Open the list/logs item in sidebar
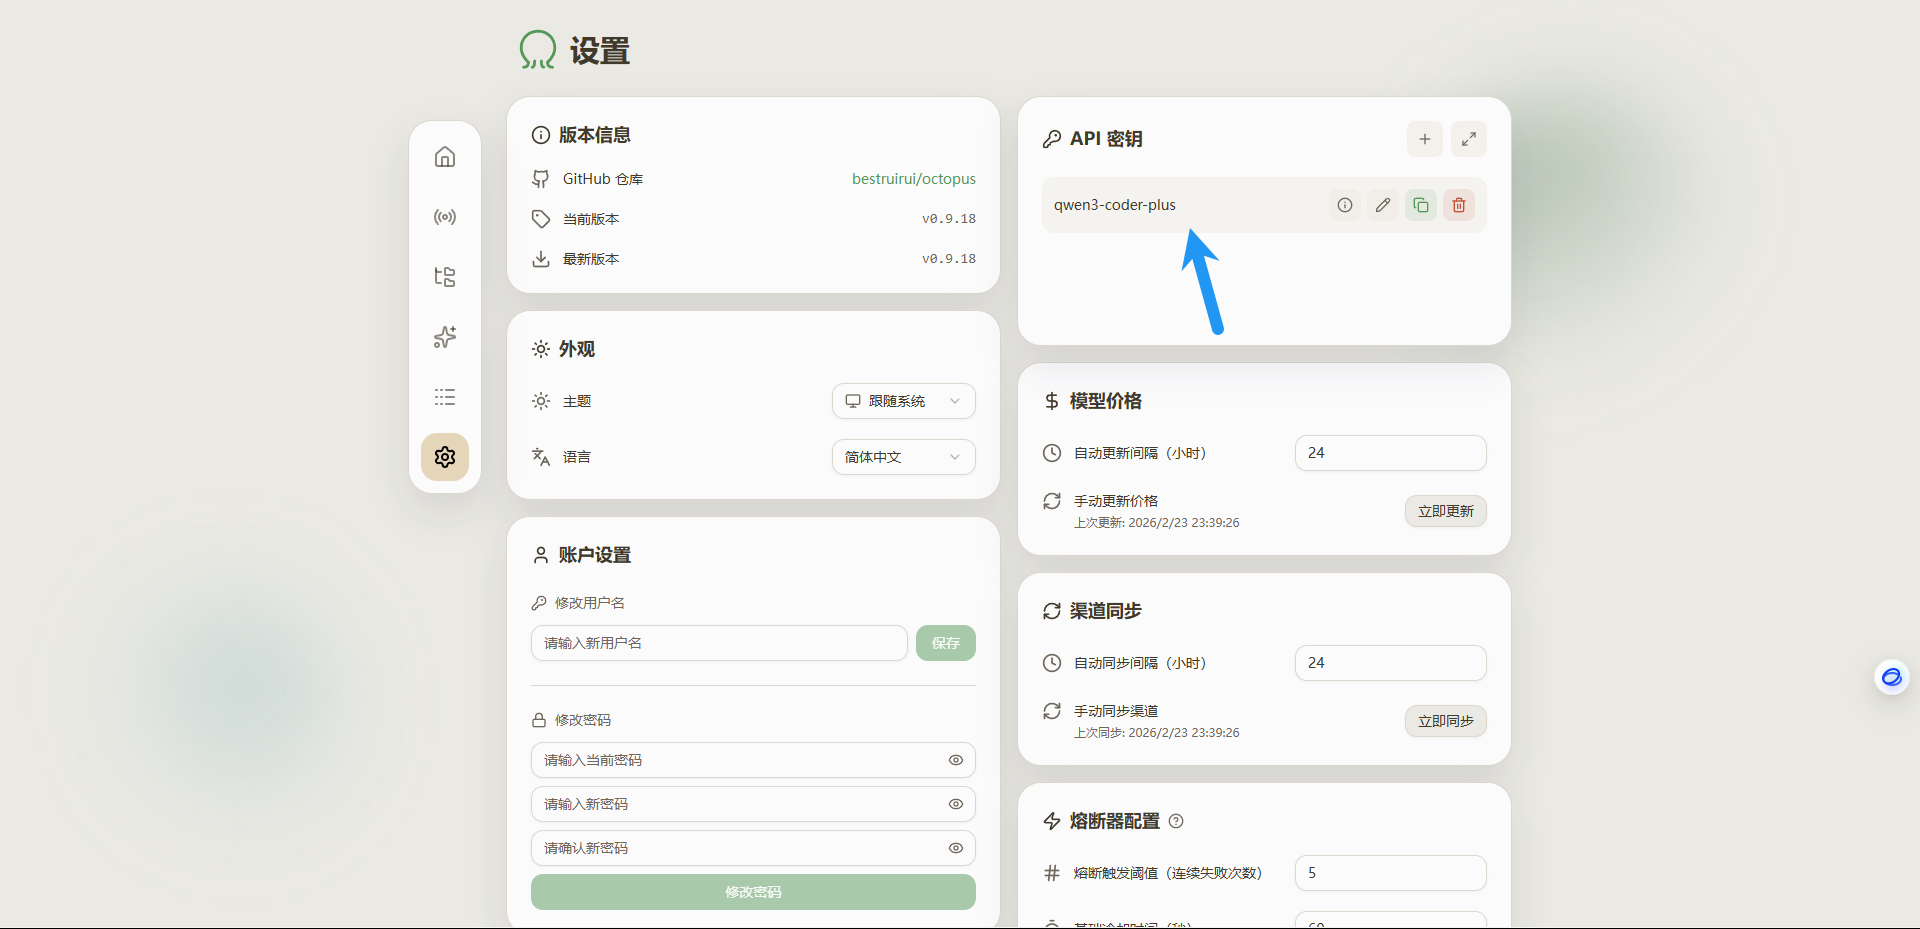The height and width of the screenshot is (929, 1920). [445, 397]
